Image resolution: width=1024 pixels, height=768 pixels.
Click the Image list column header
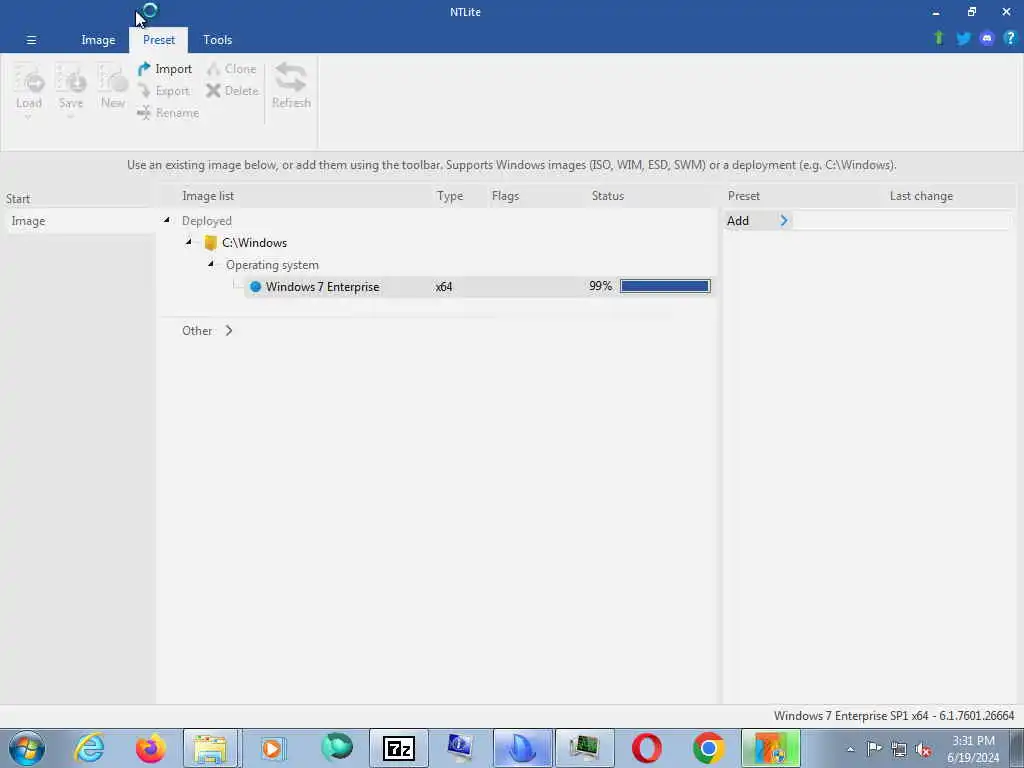pos(208,196)
